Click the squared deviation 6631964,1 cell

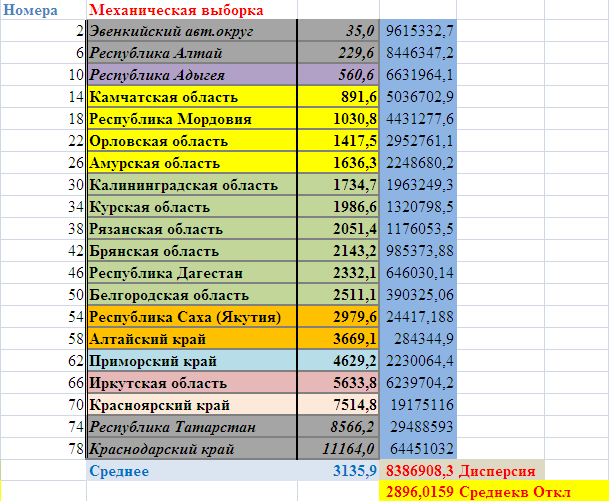tap(418, 75)
